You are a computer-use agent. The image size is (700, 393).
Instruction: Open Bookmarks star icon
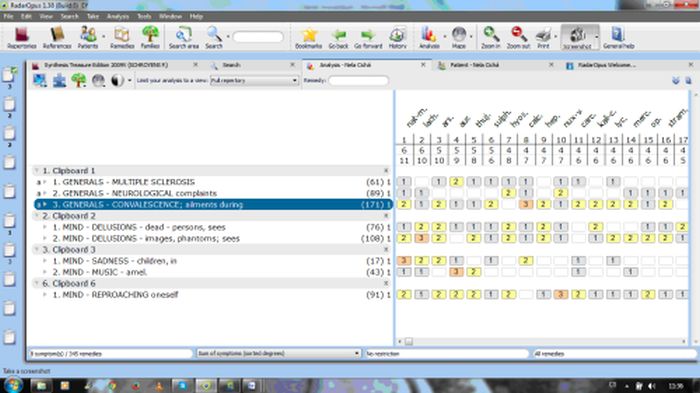point(308,38)
